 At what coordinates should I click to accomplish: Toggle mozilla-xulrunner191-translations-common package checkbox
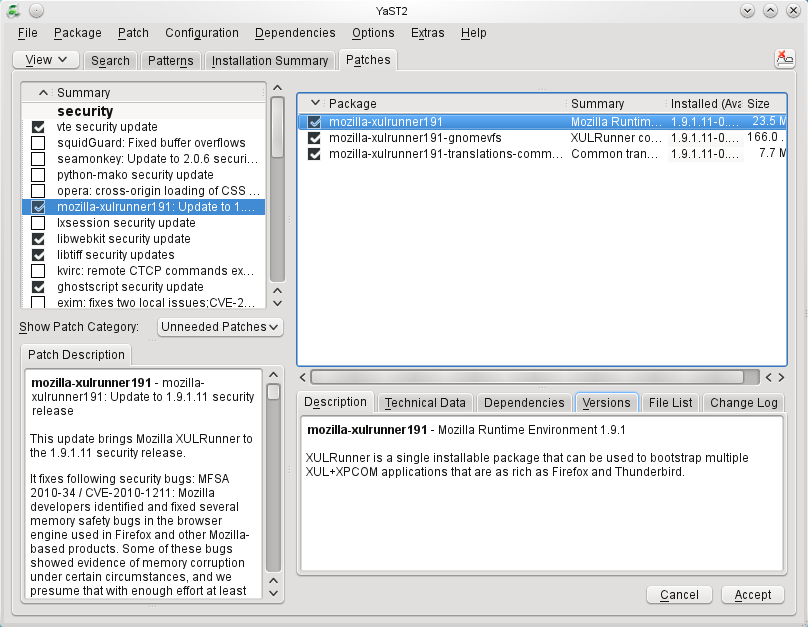(314, 154)
